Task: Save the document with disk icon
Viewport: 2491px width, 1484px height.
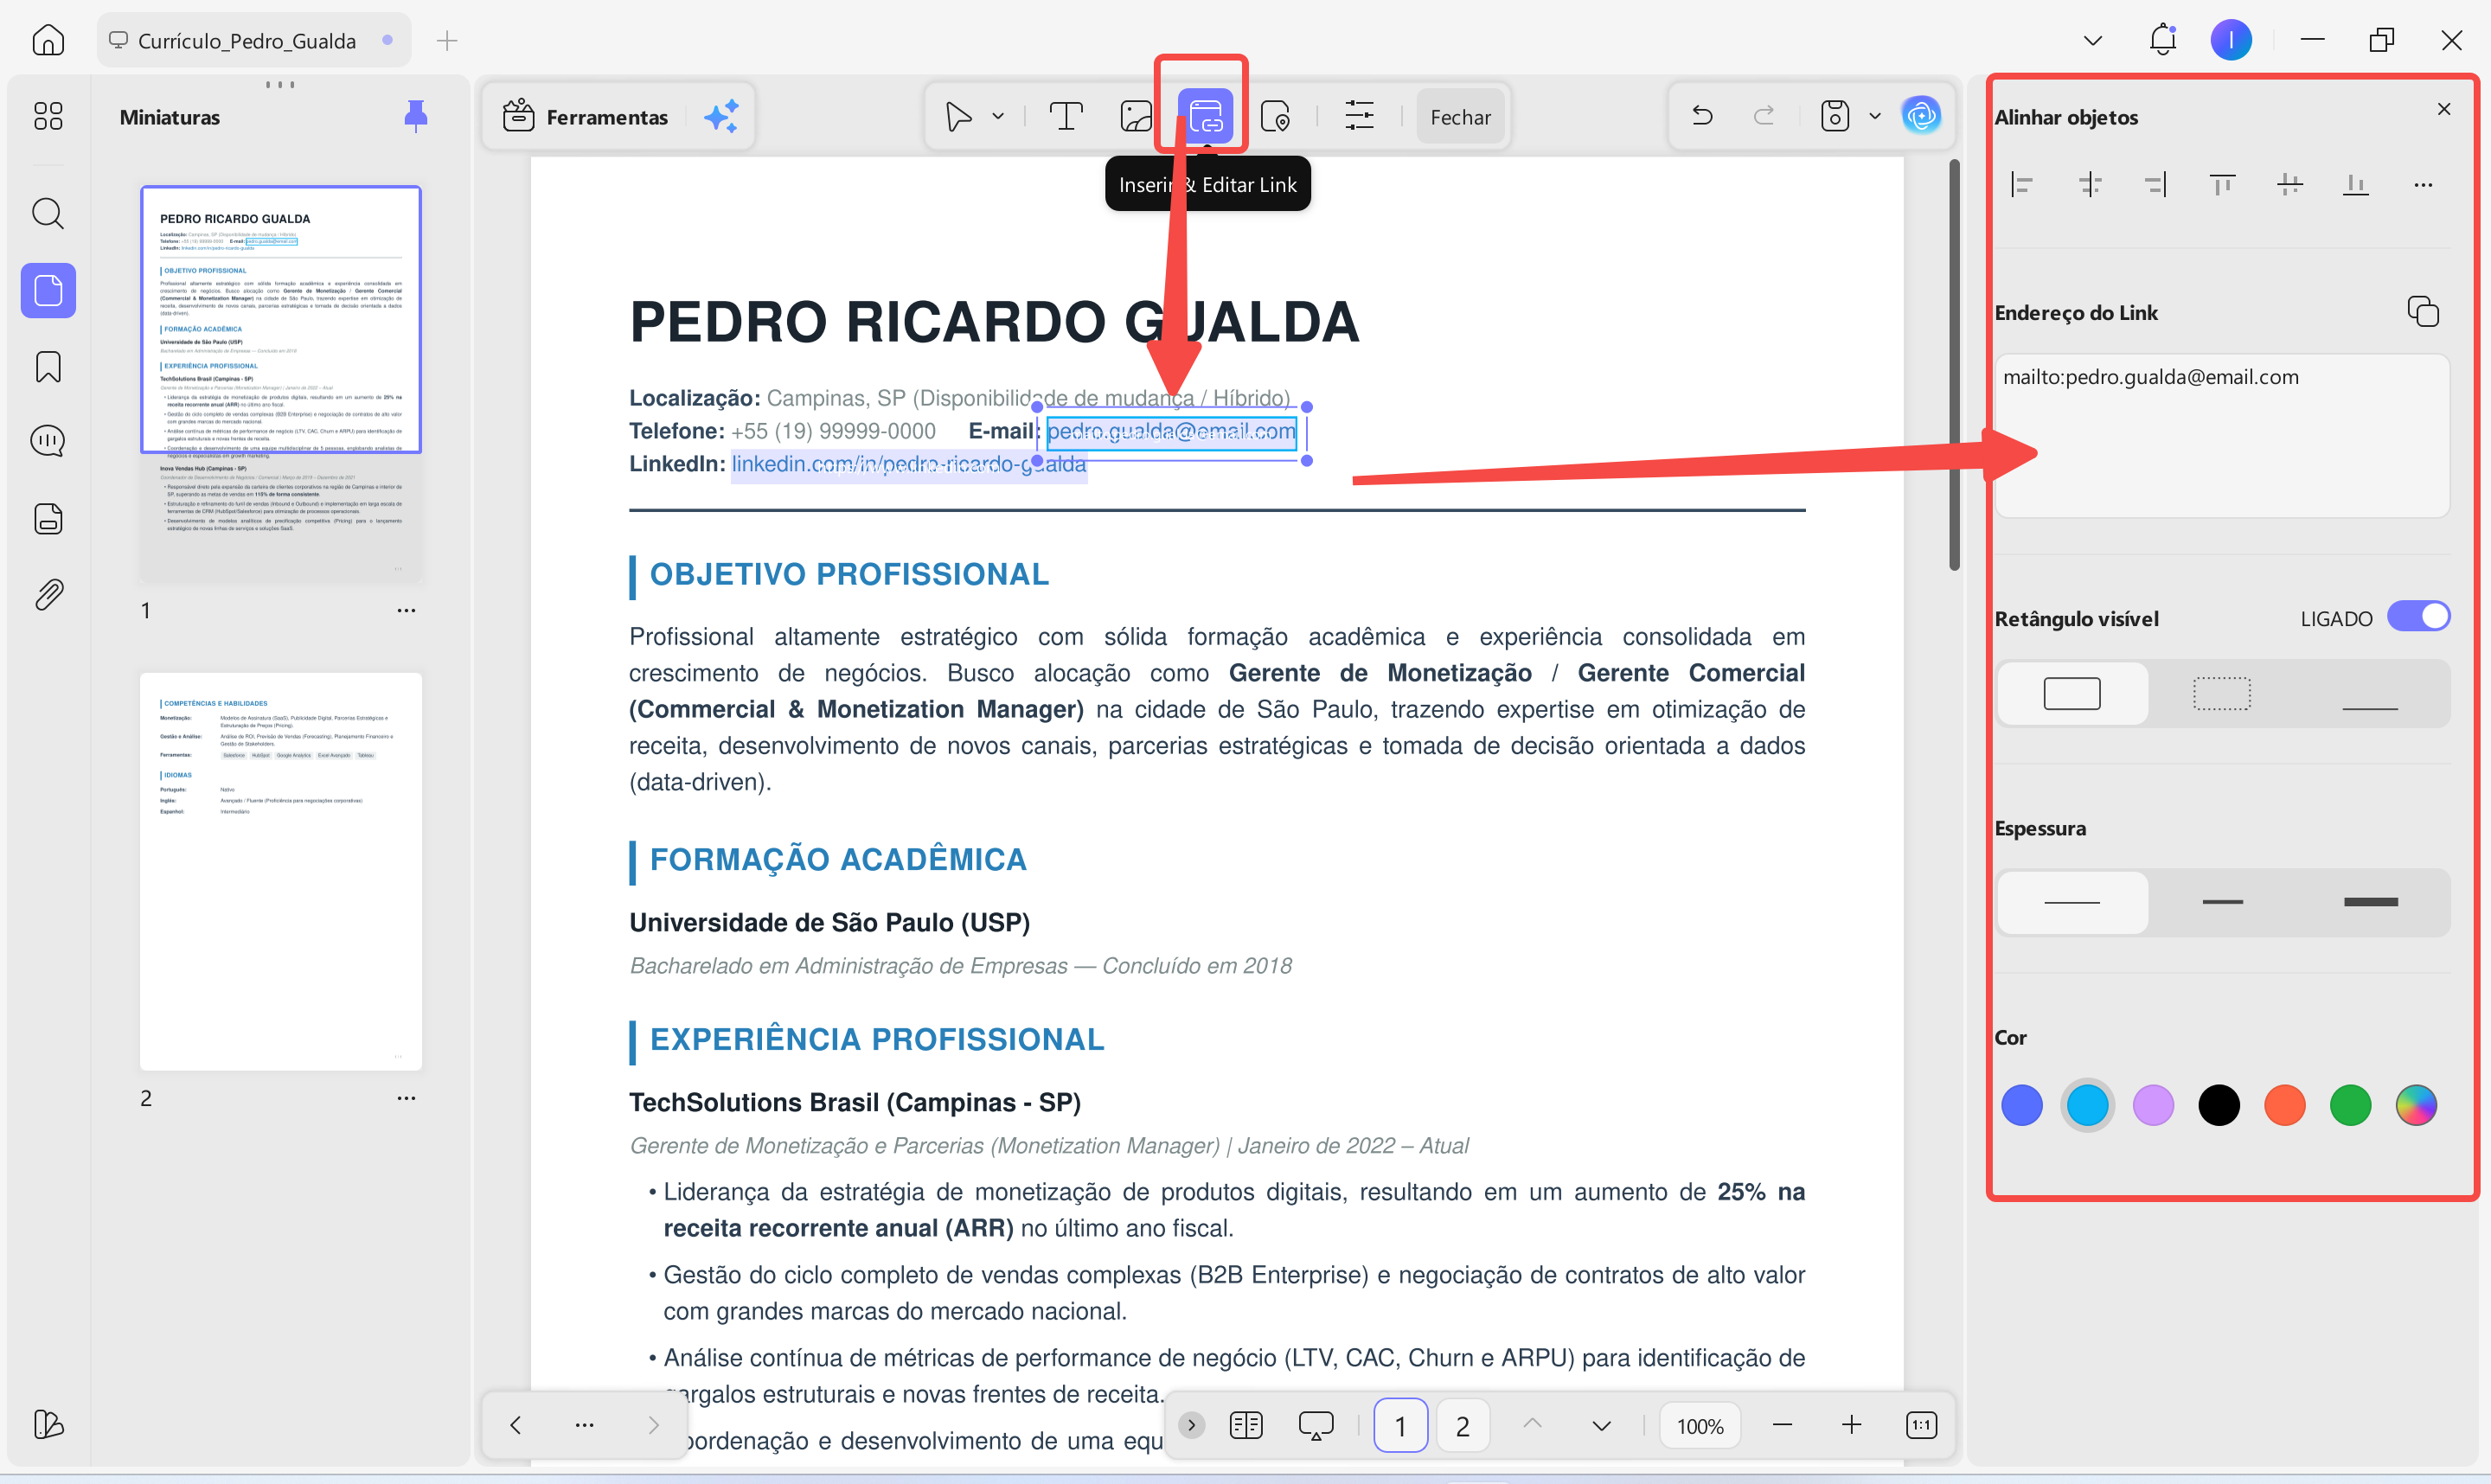Action: (1835, 116)
